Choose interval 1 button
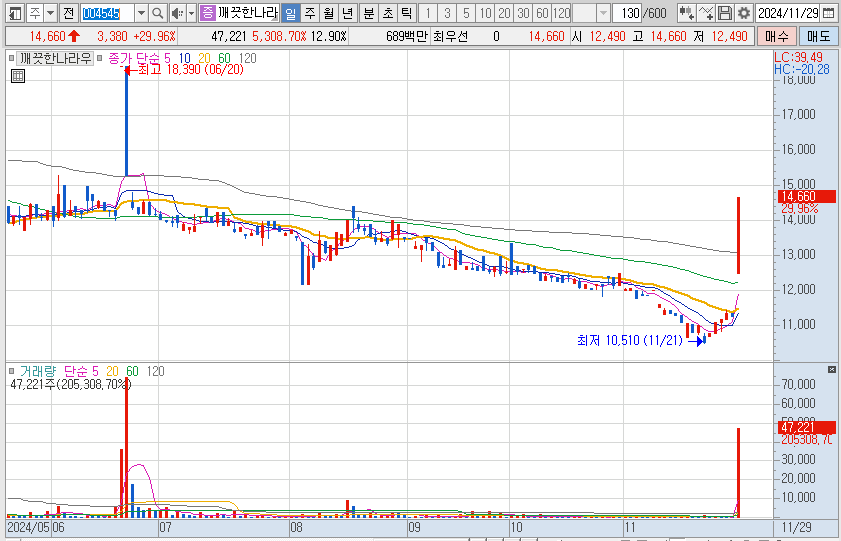Image resolution: width=841 pixels, height=541 pixels. coord(427,13)
